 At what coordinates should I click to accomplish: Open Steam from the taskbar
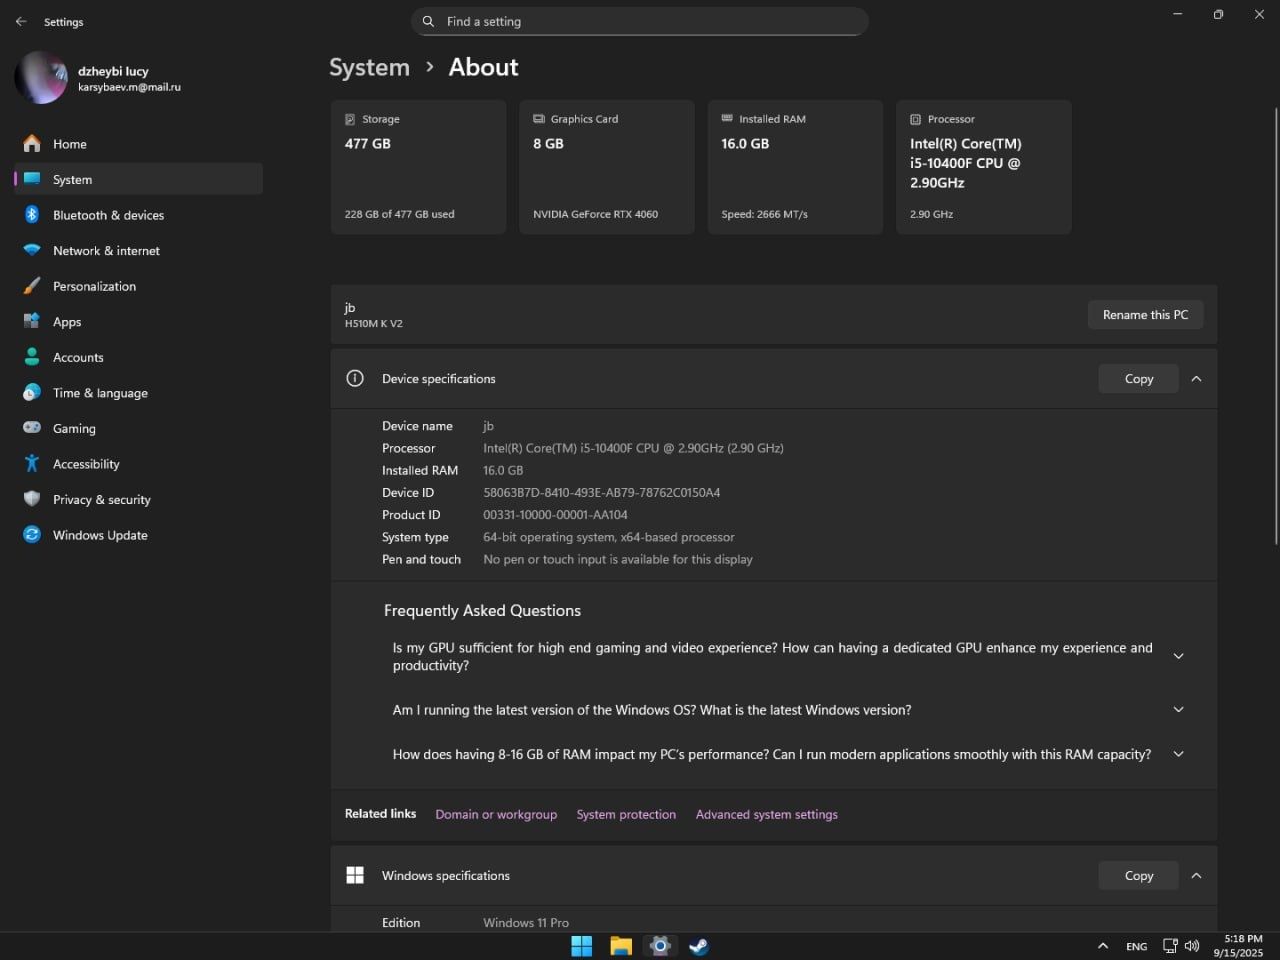click(699, 946)
